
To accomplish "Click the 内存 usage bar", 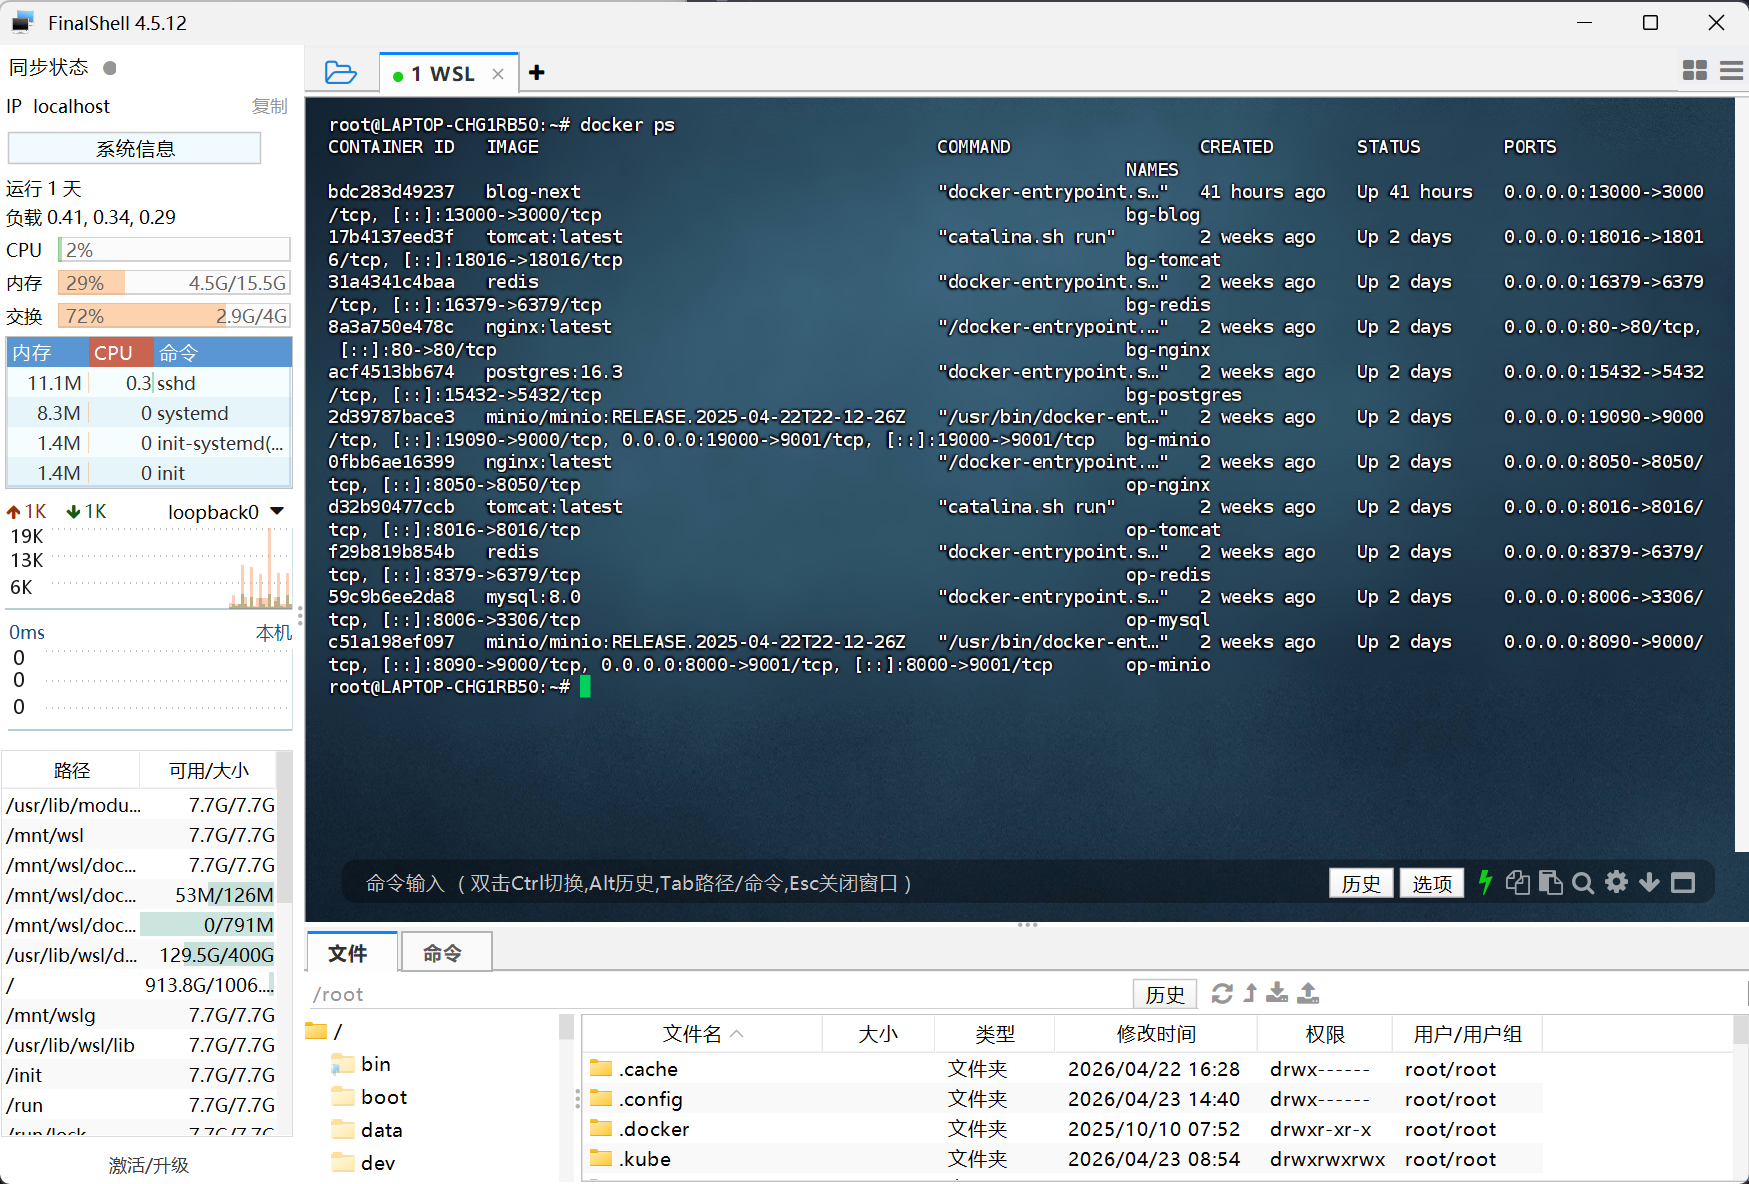I will coord(174,283).
